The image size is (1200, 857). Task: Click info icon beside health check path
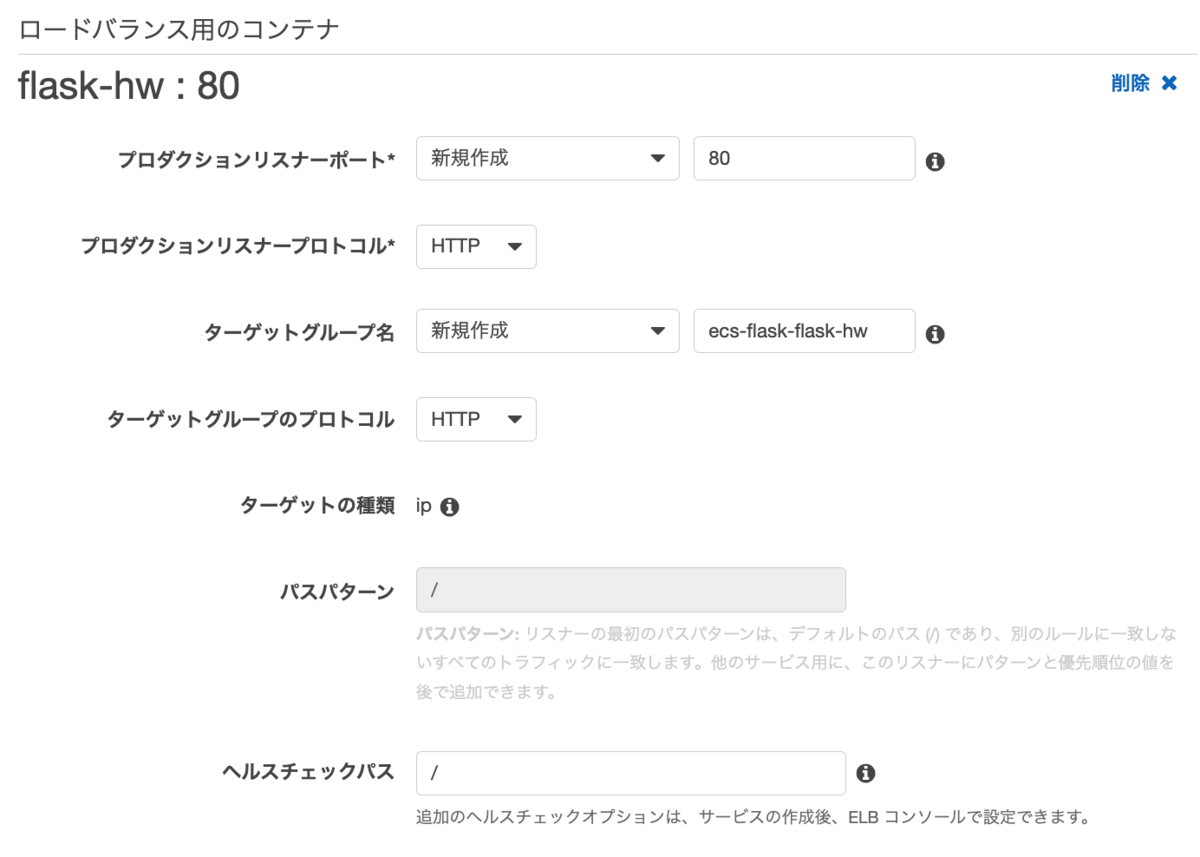[866, 773]
